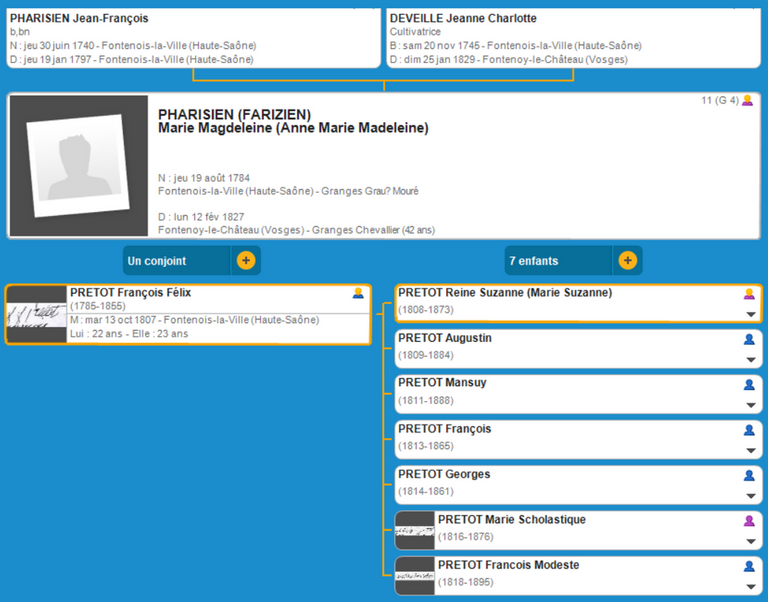Click the male icon for PRETOT Mansuy
Viewport: 768px width, 602px height.
749,385
